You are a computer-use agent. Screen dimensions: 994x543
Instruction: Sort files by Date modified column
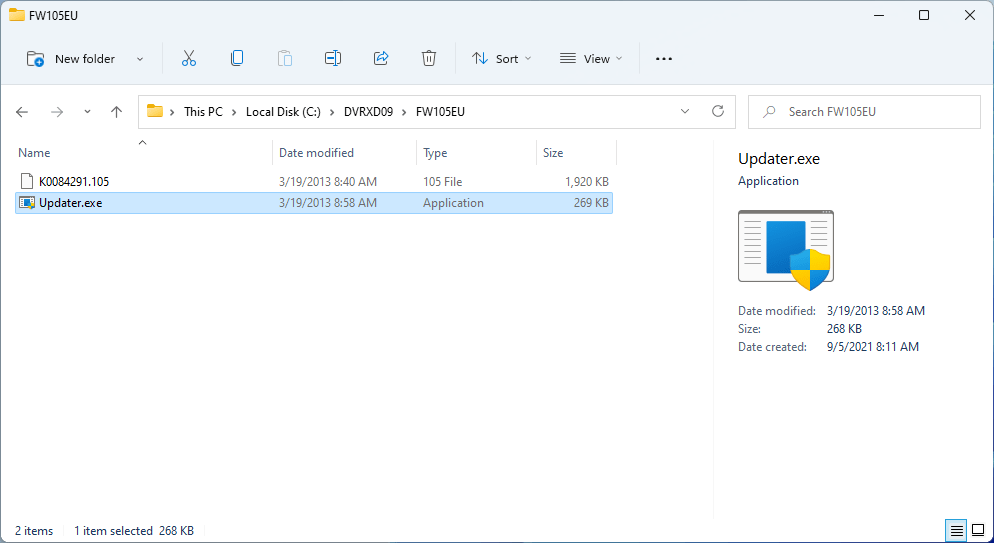click(317, 153)
